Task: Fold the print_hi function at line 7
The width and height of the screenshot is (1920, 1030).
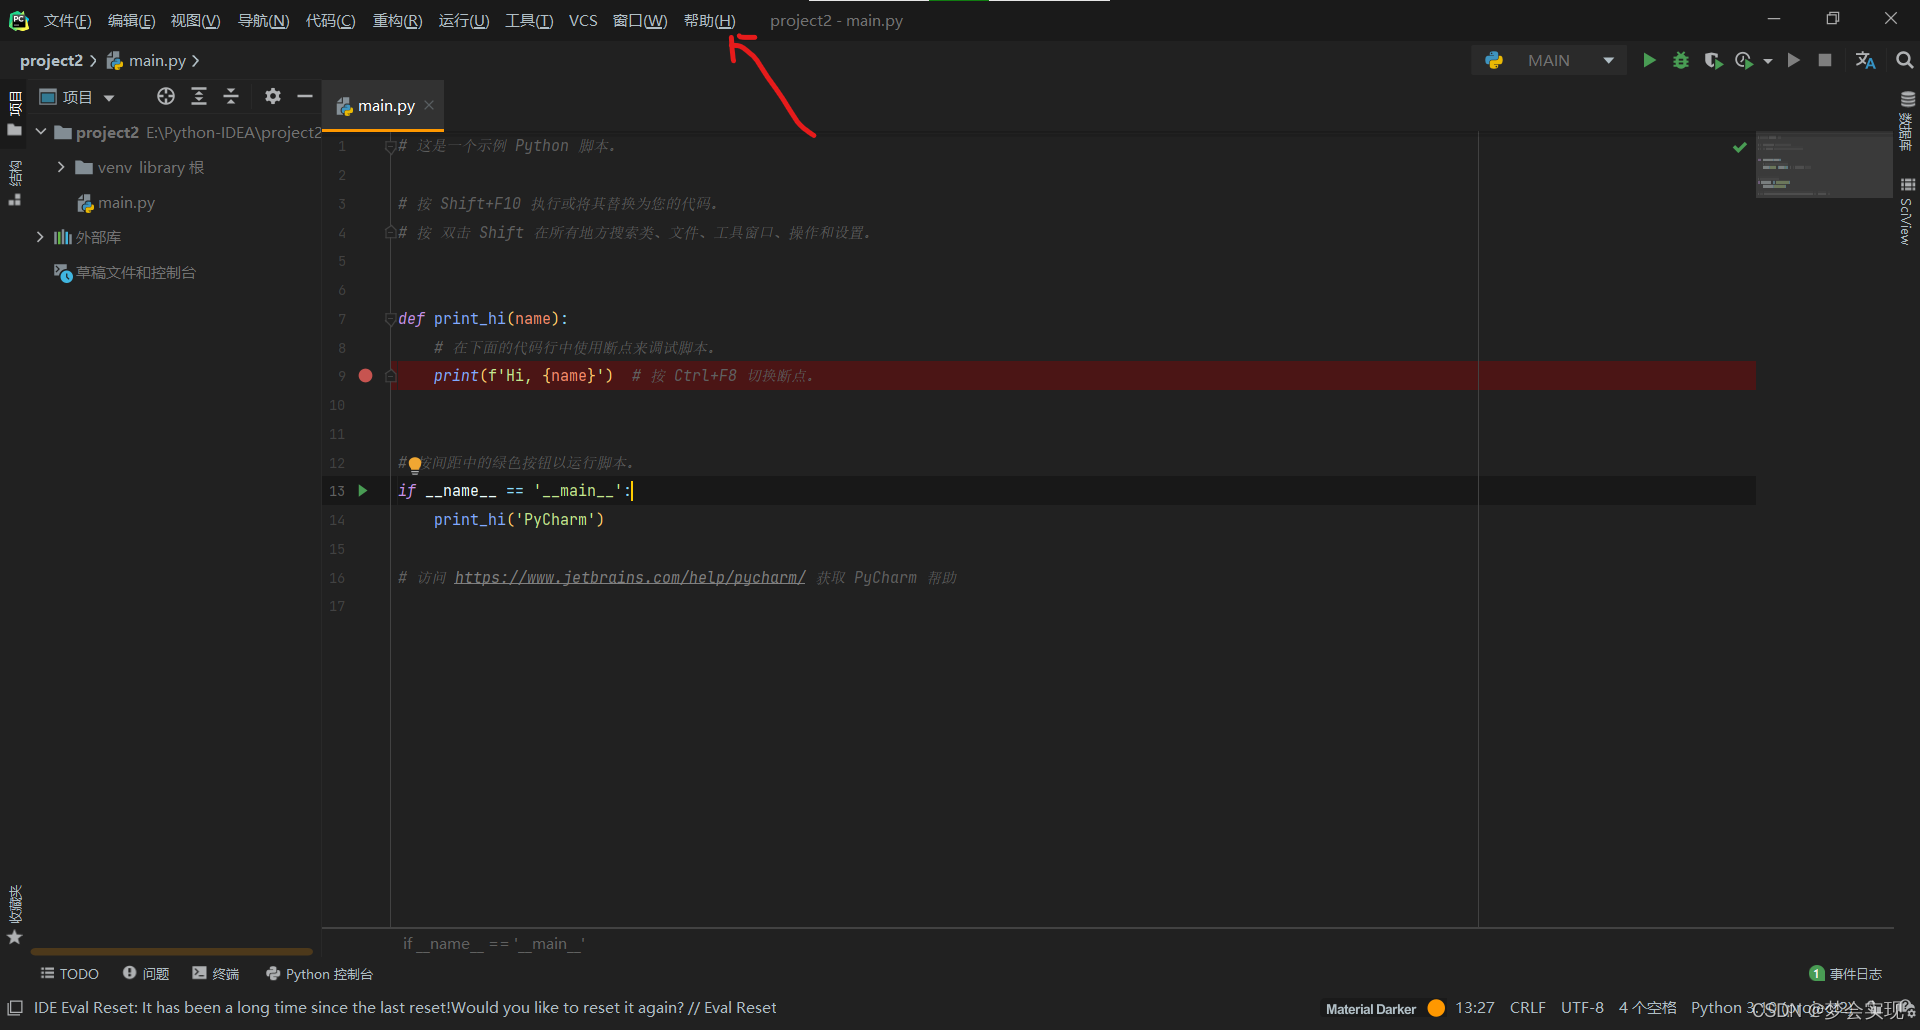Action: [x=390, y=319]
